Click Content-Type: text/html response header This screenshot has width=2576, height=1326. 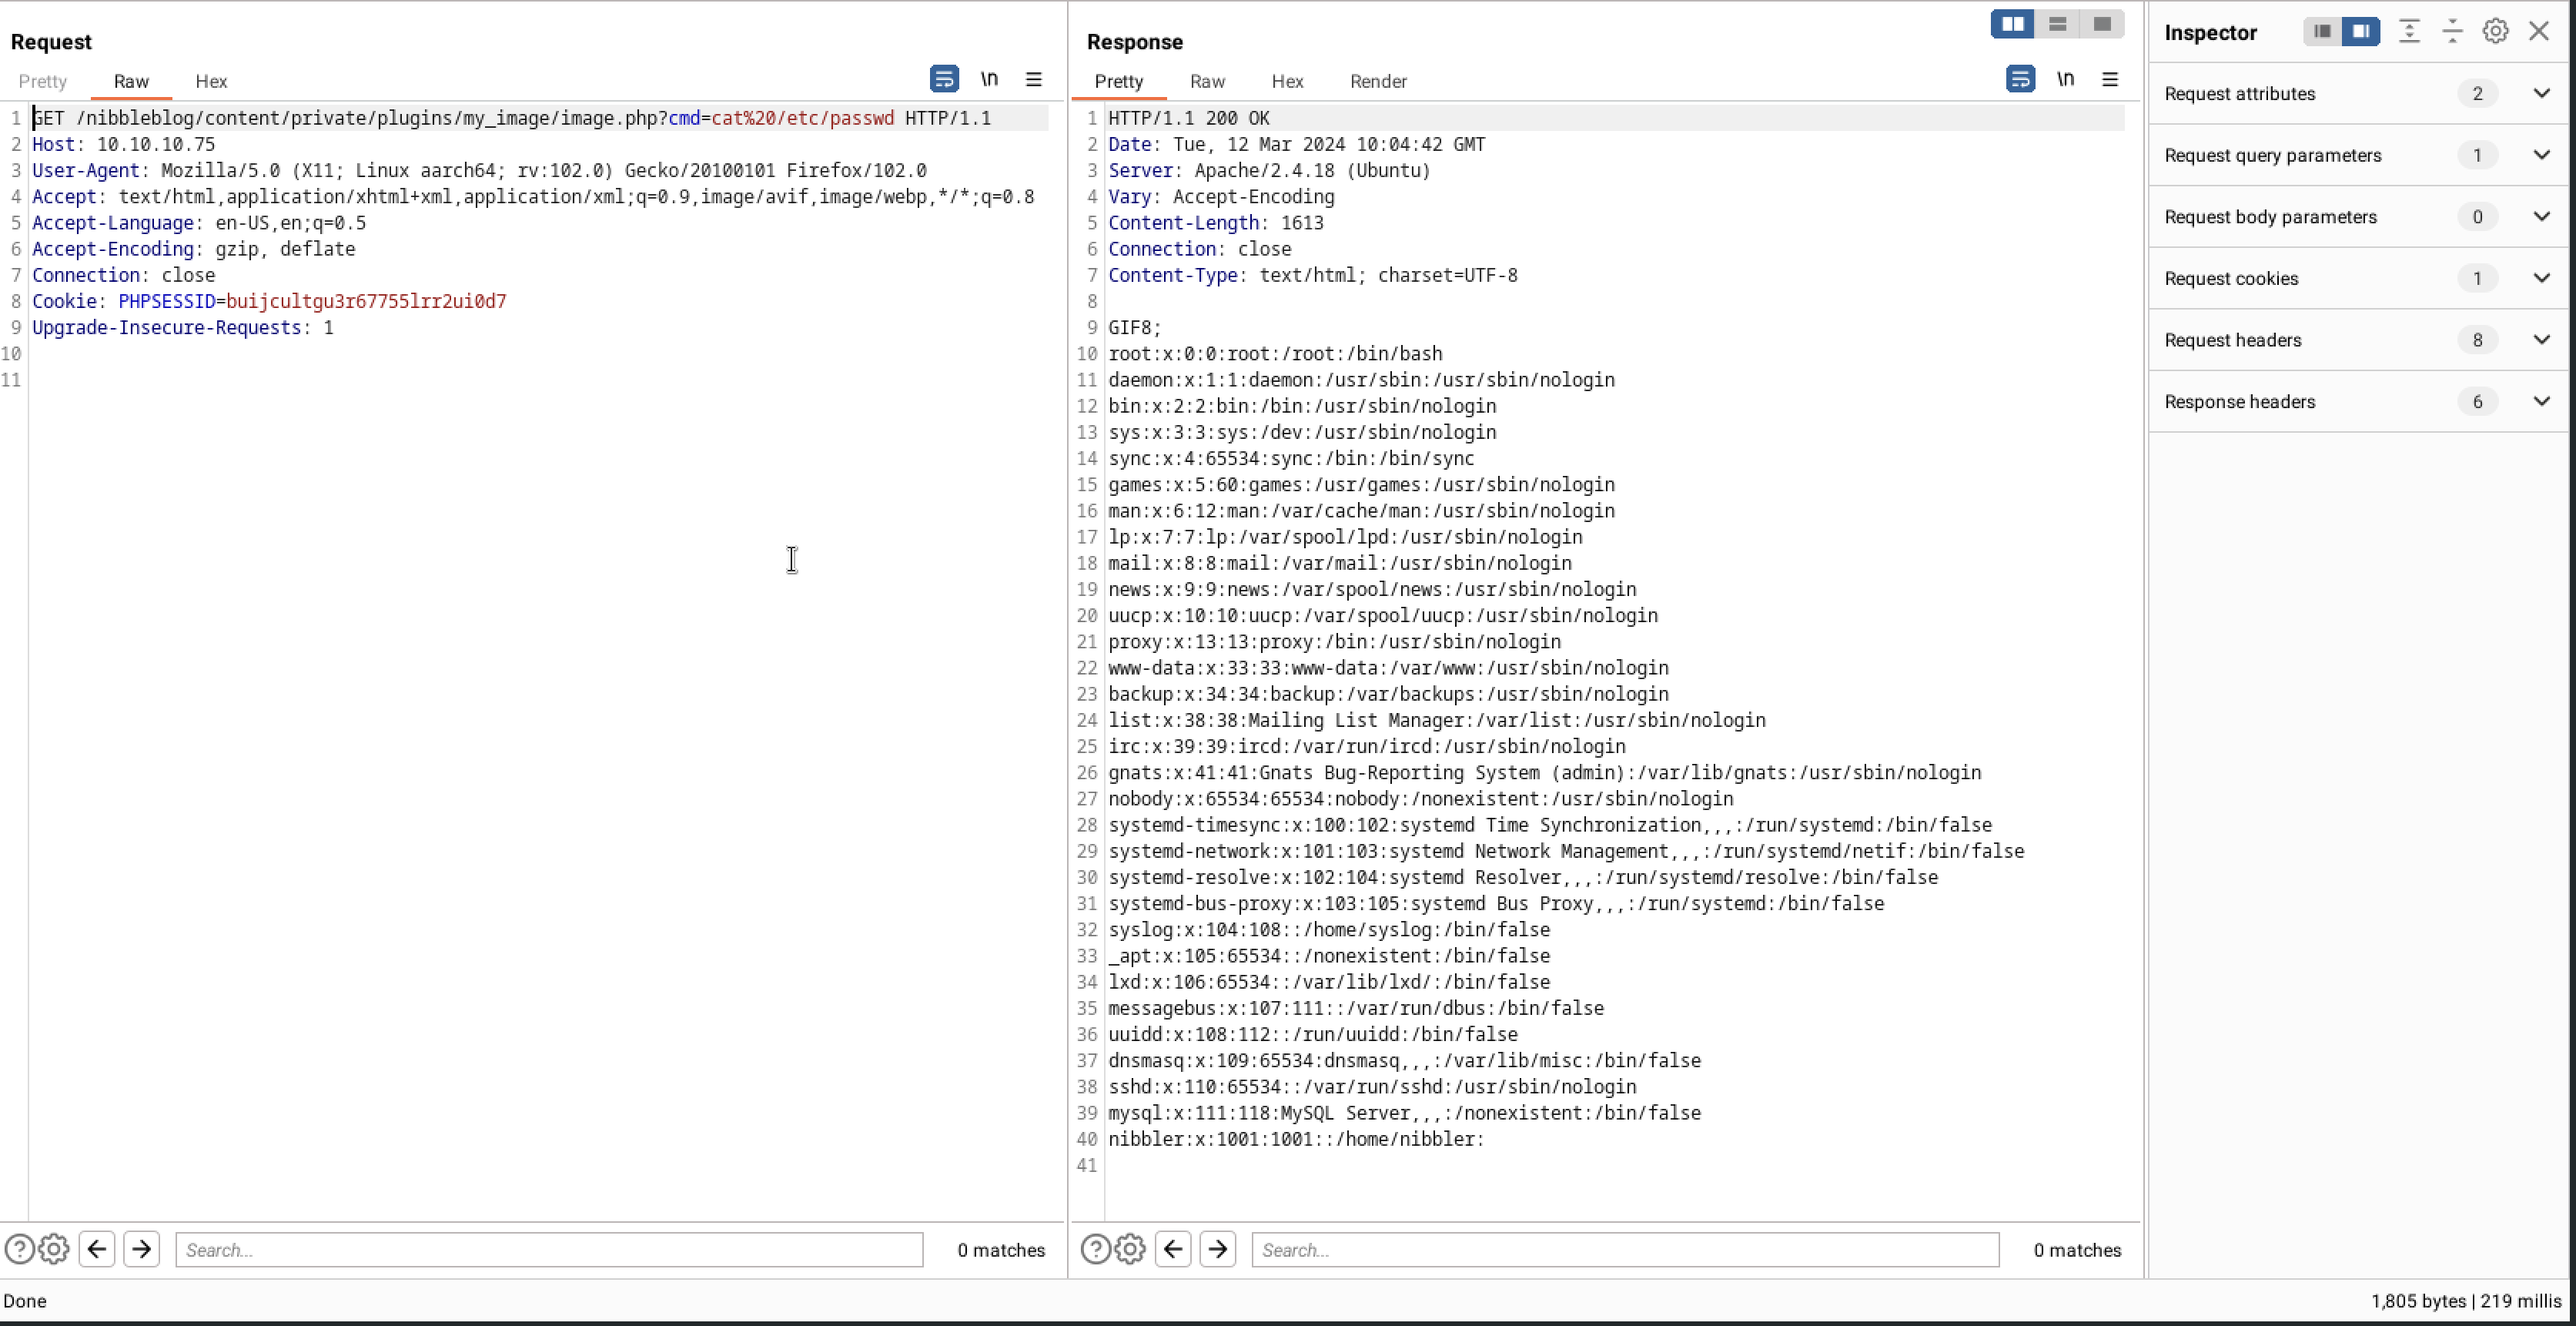[x=1312, y=275]
